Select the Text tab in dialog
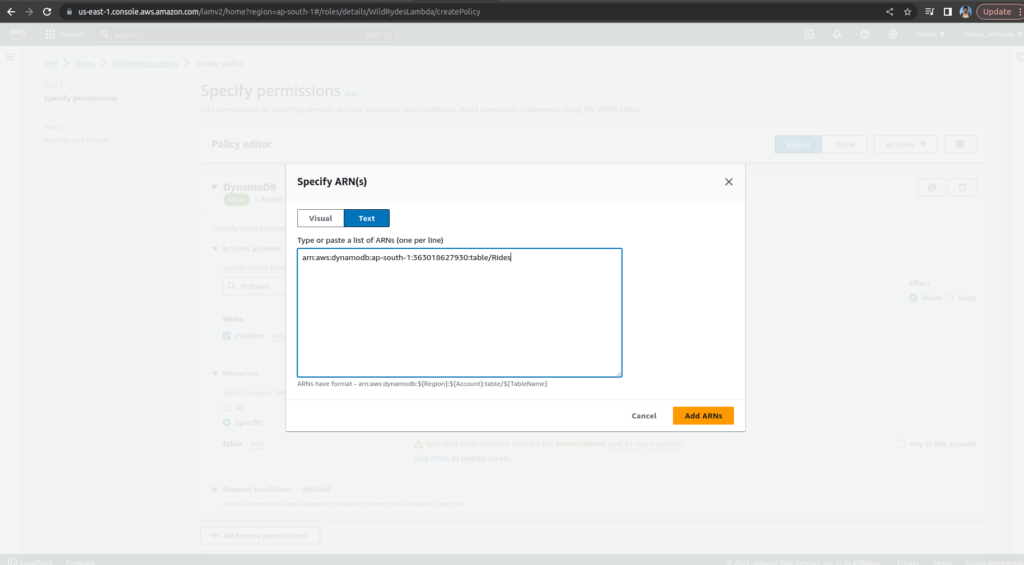The image size is (1024, 565). (366, 218)
